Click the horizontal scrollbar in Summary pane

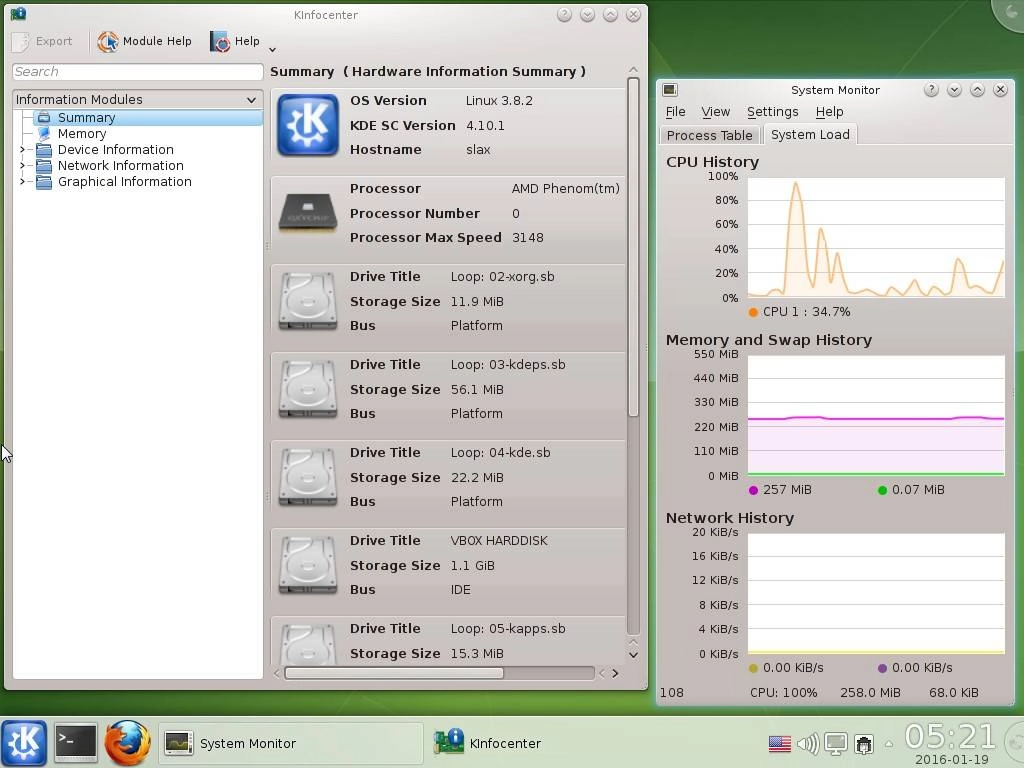pos(394,673)
